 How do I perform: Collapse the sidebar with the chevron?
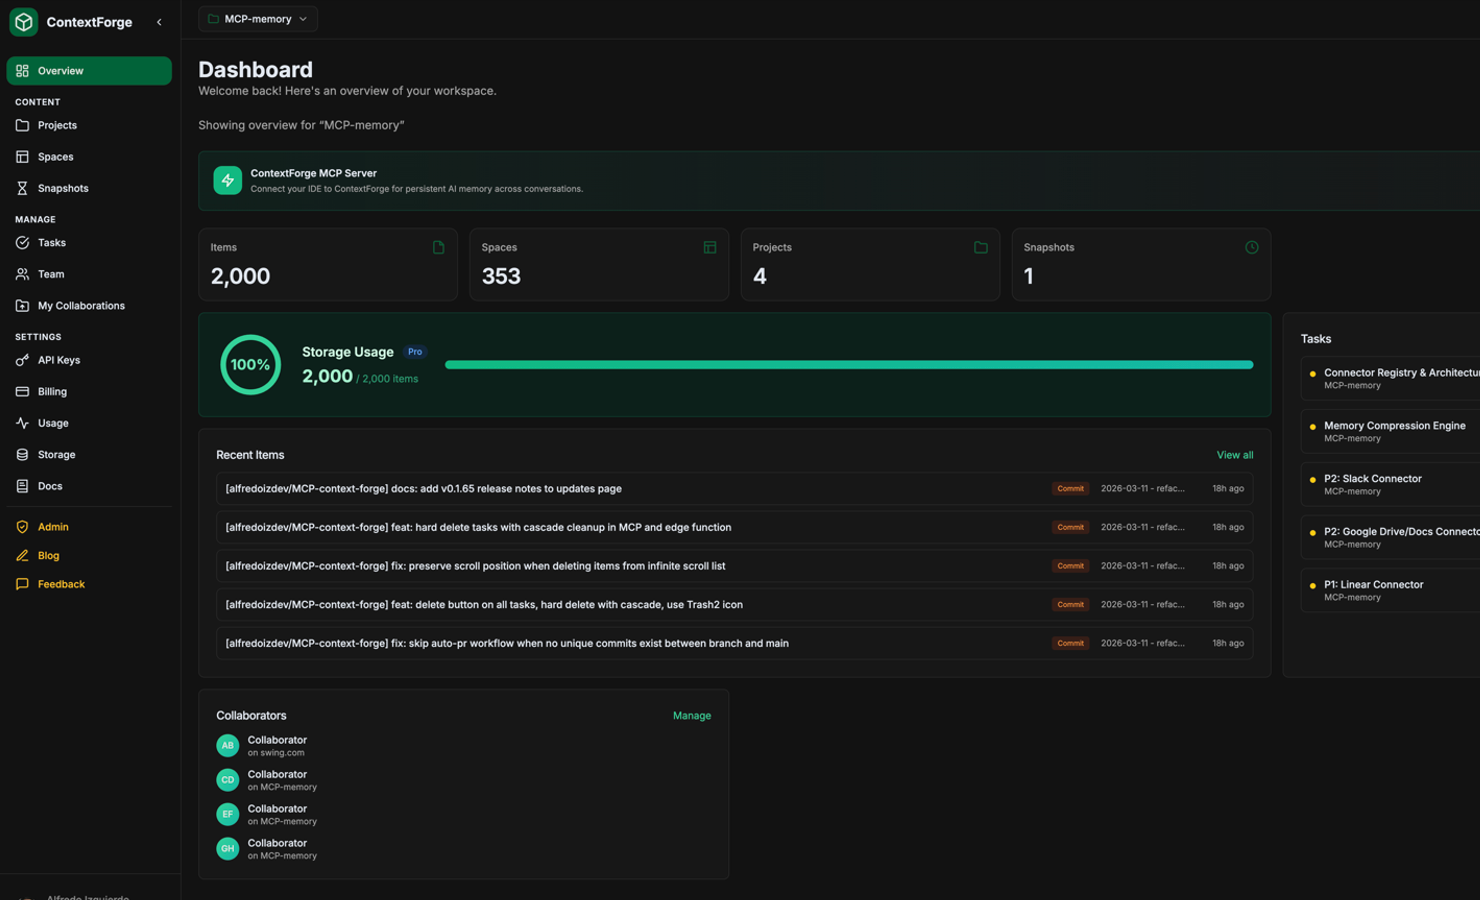[159, 21]
